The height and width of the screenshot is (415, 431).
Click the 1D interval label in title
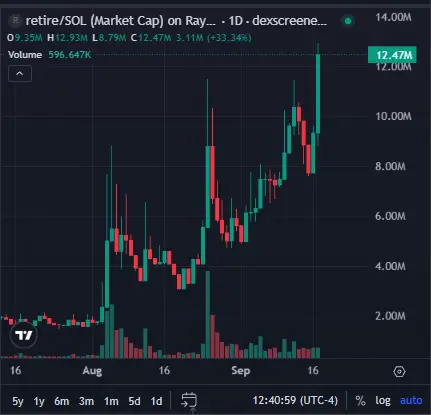[x=236, y=21]
